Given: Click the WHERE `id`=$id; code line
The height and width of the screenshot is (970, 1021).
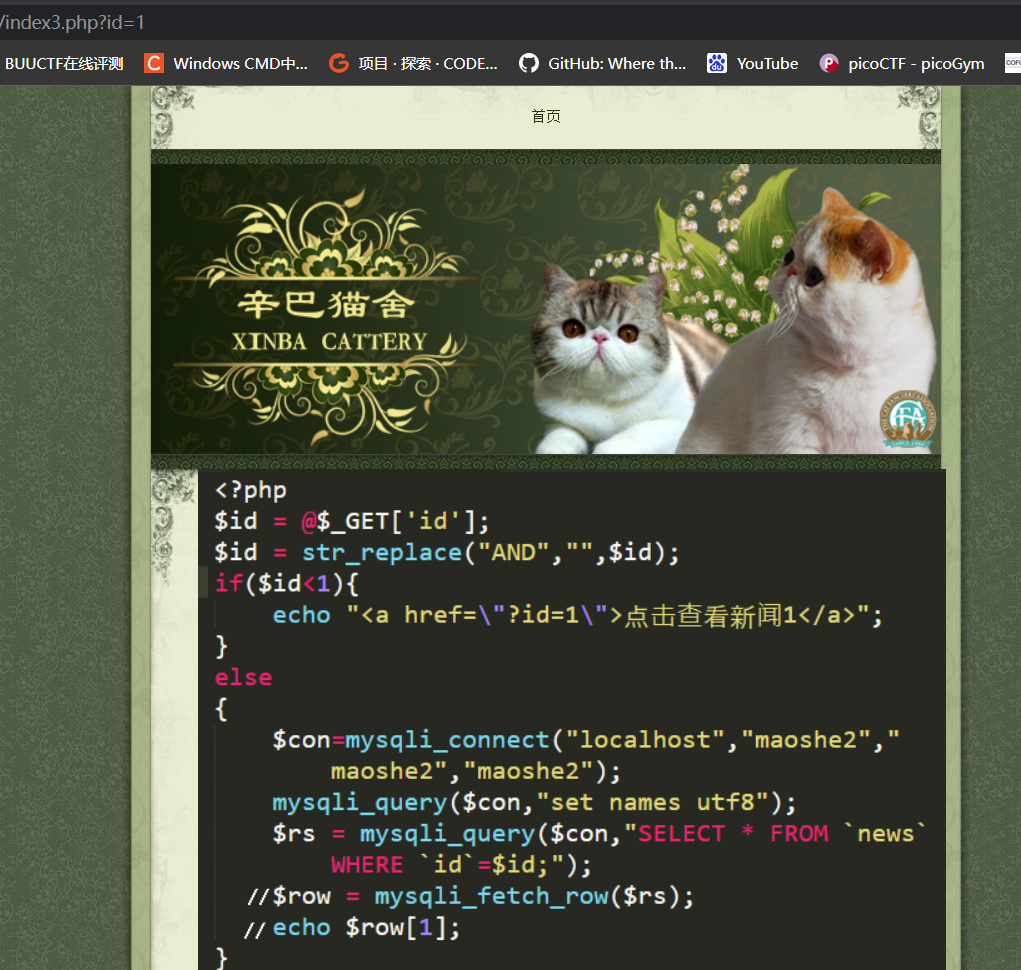Looking at the screenshot, I should 461,865.
